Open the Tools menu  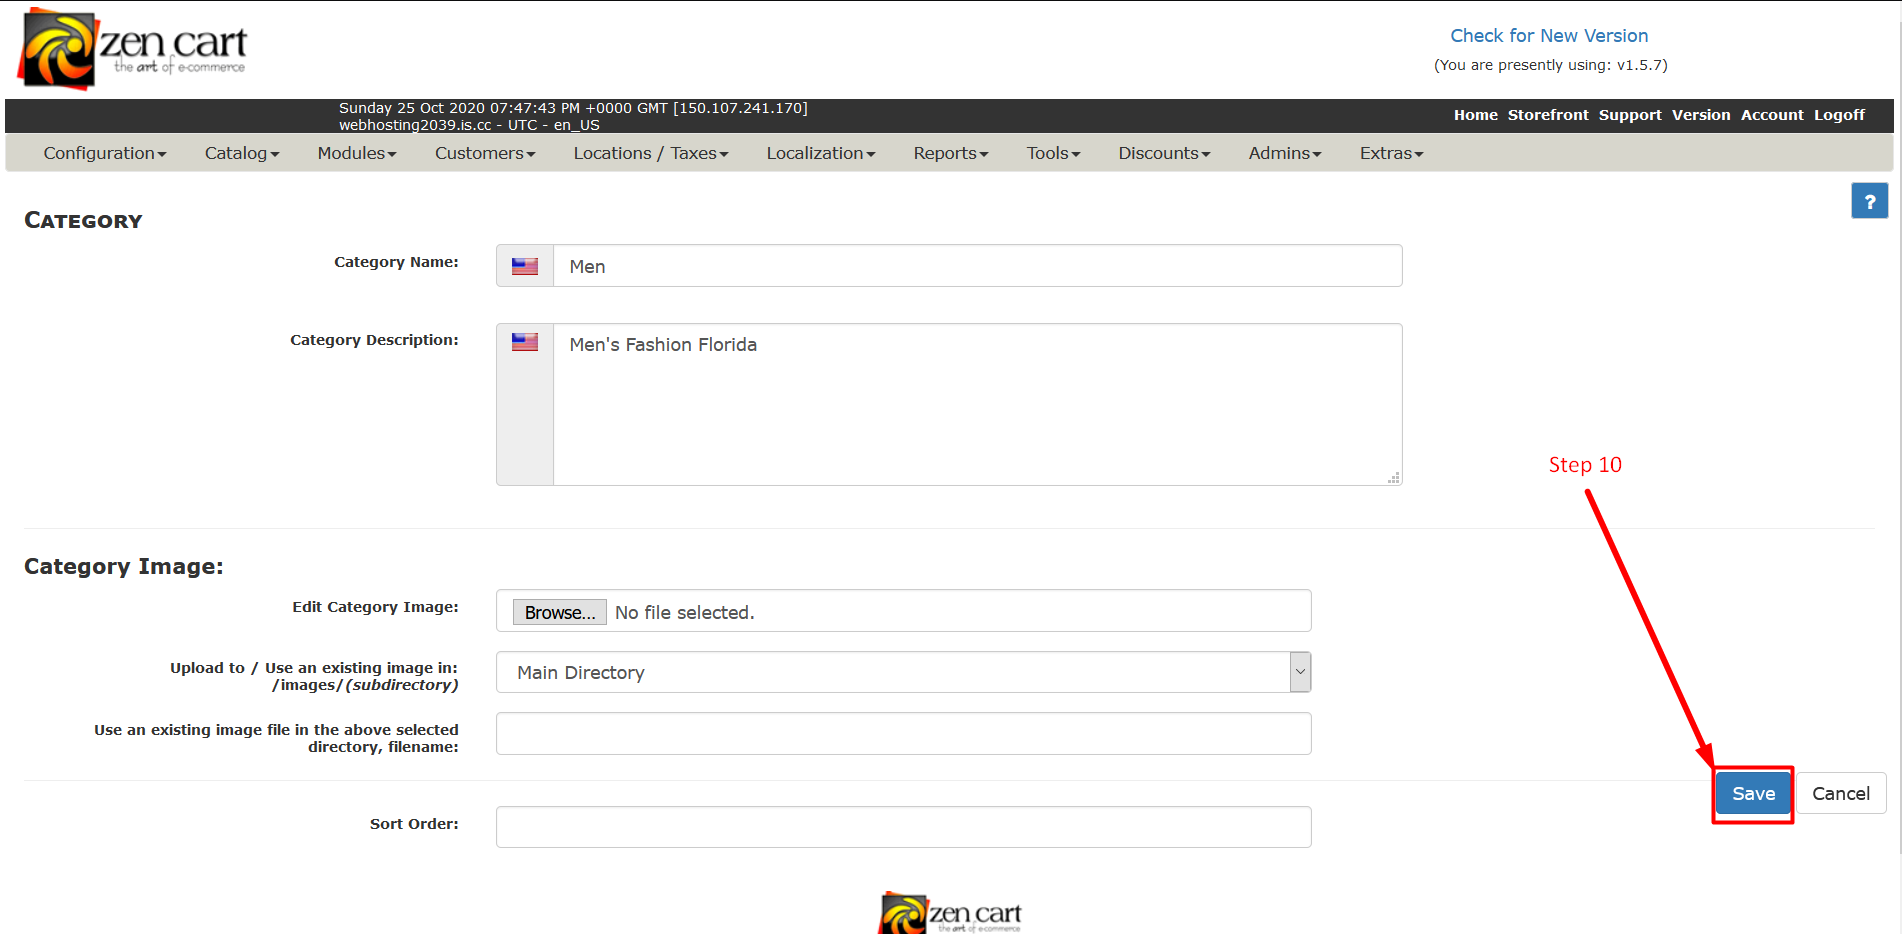click(1054, 153)
